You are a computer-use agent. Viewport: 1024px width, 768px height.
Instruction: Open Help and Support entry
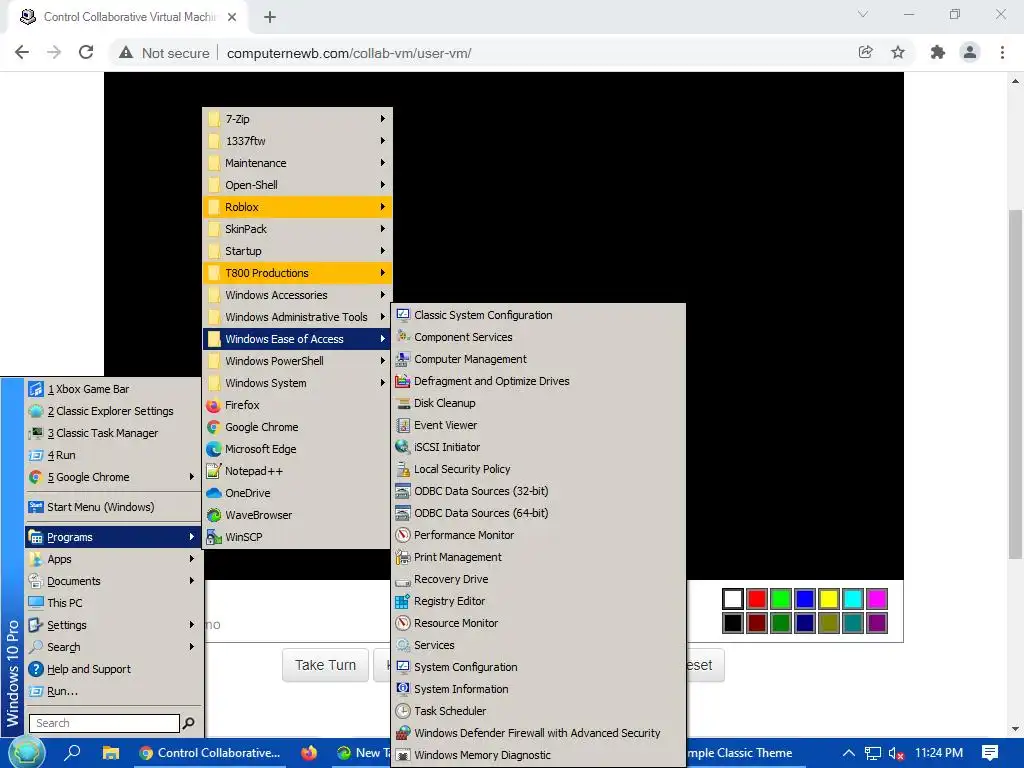[113, 669]
